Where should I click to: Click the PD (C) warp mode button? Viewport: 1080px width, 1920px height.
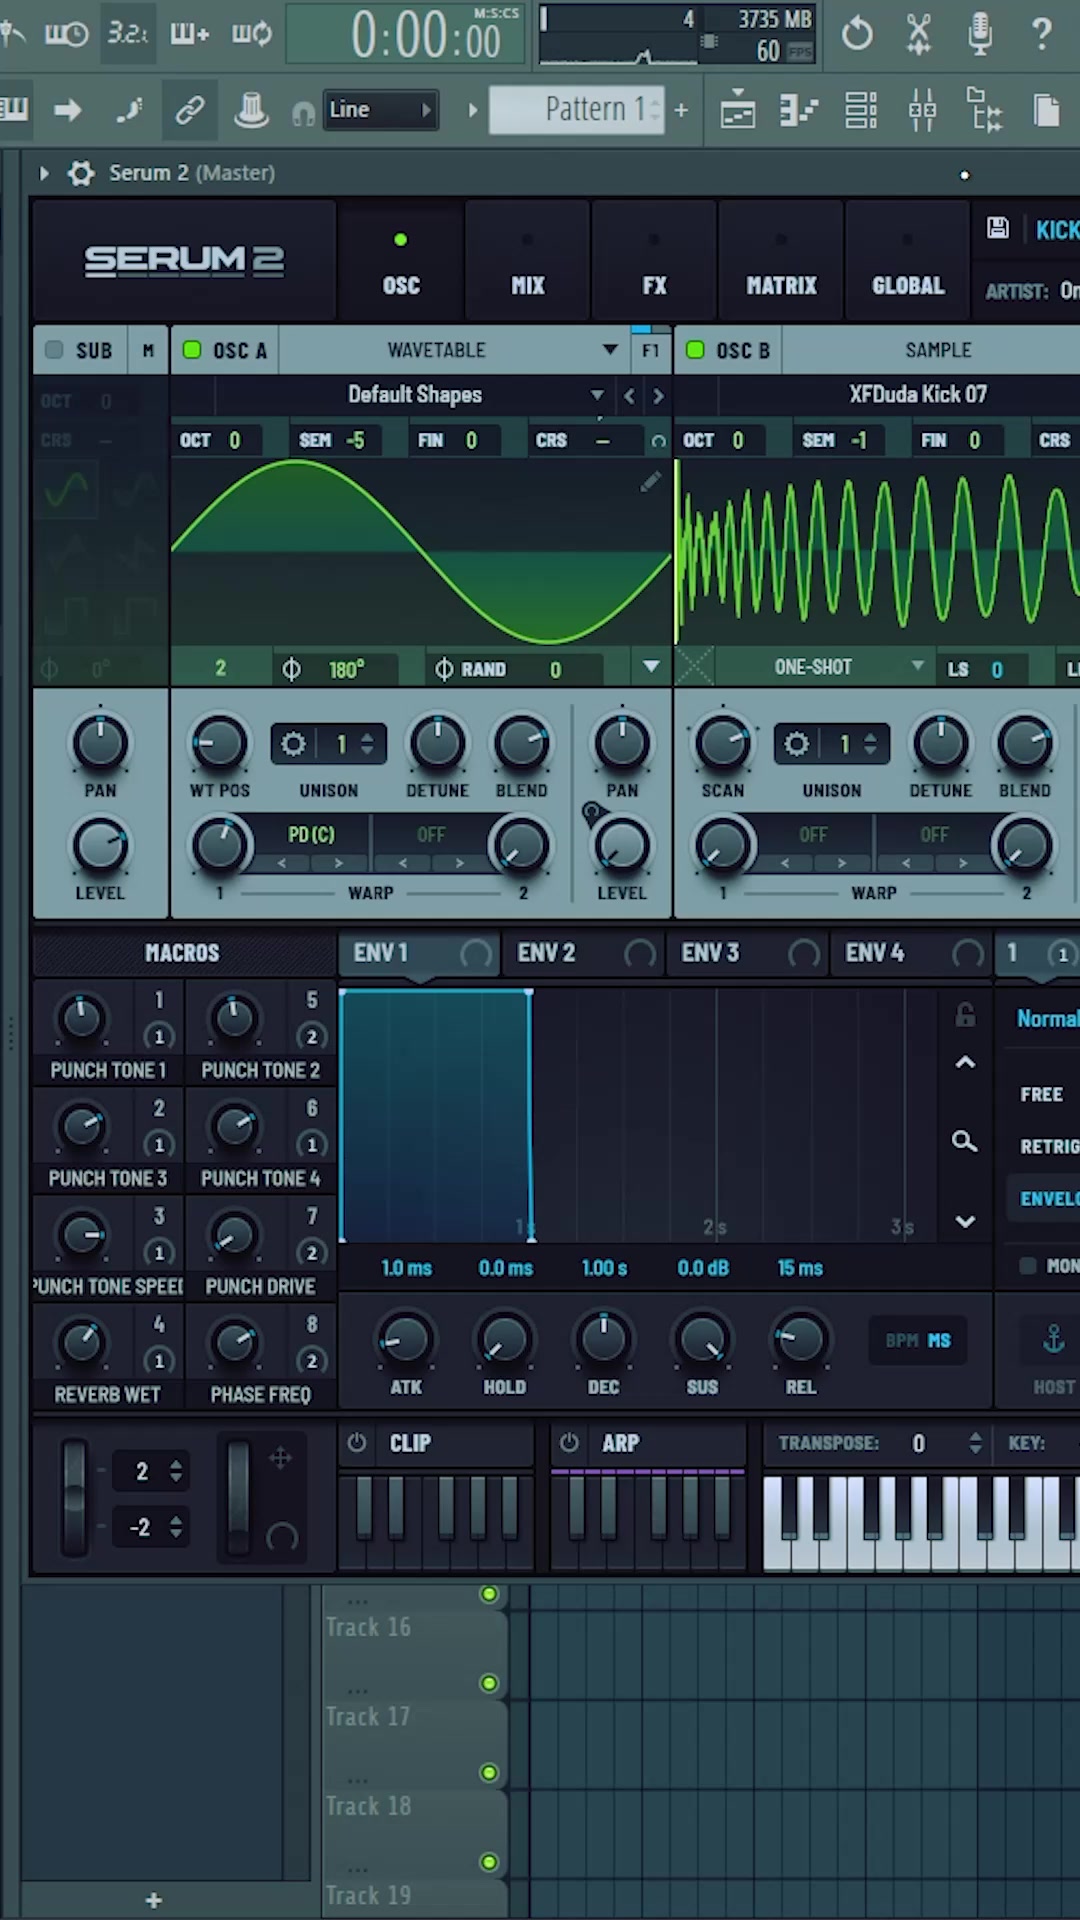click(x=311, y=834)
